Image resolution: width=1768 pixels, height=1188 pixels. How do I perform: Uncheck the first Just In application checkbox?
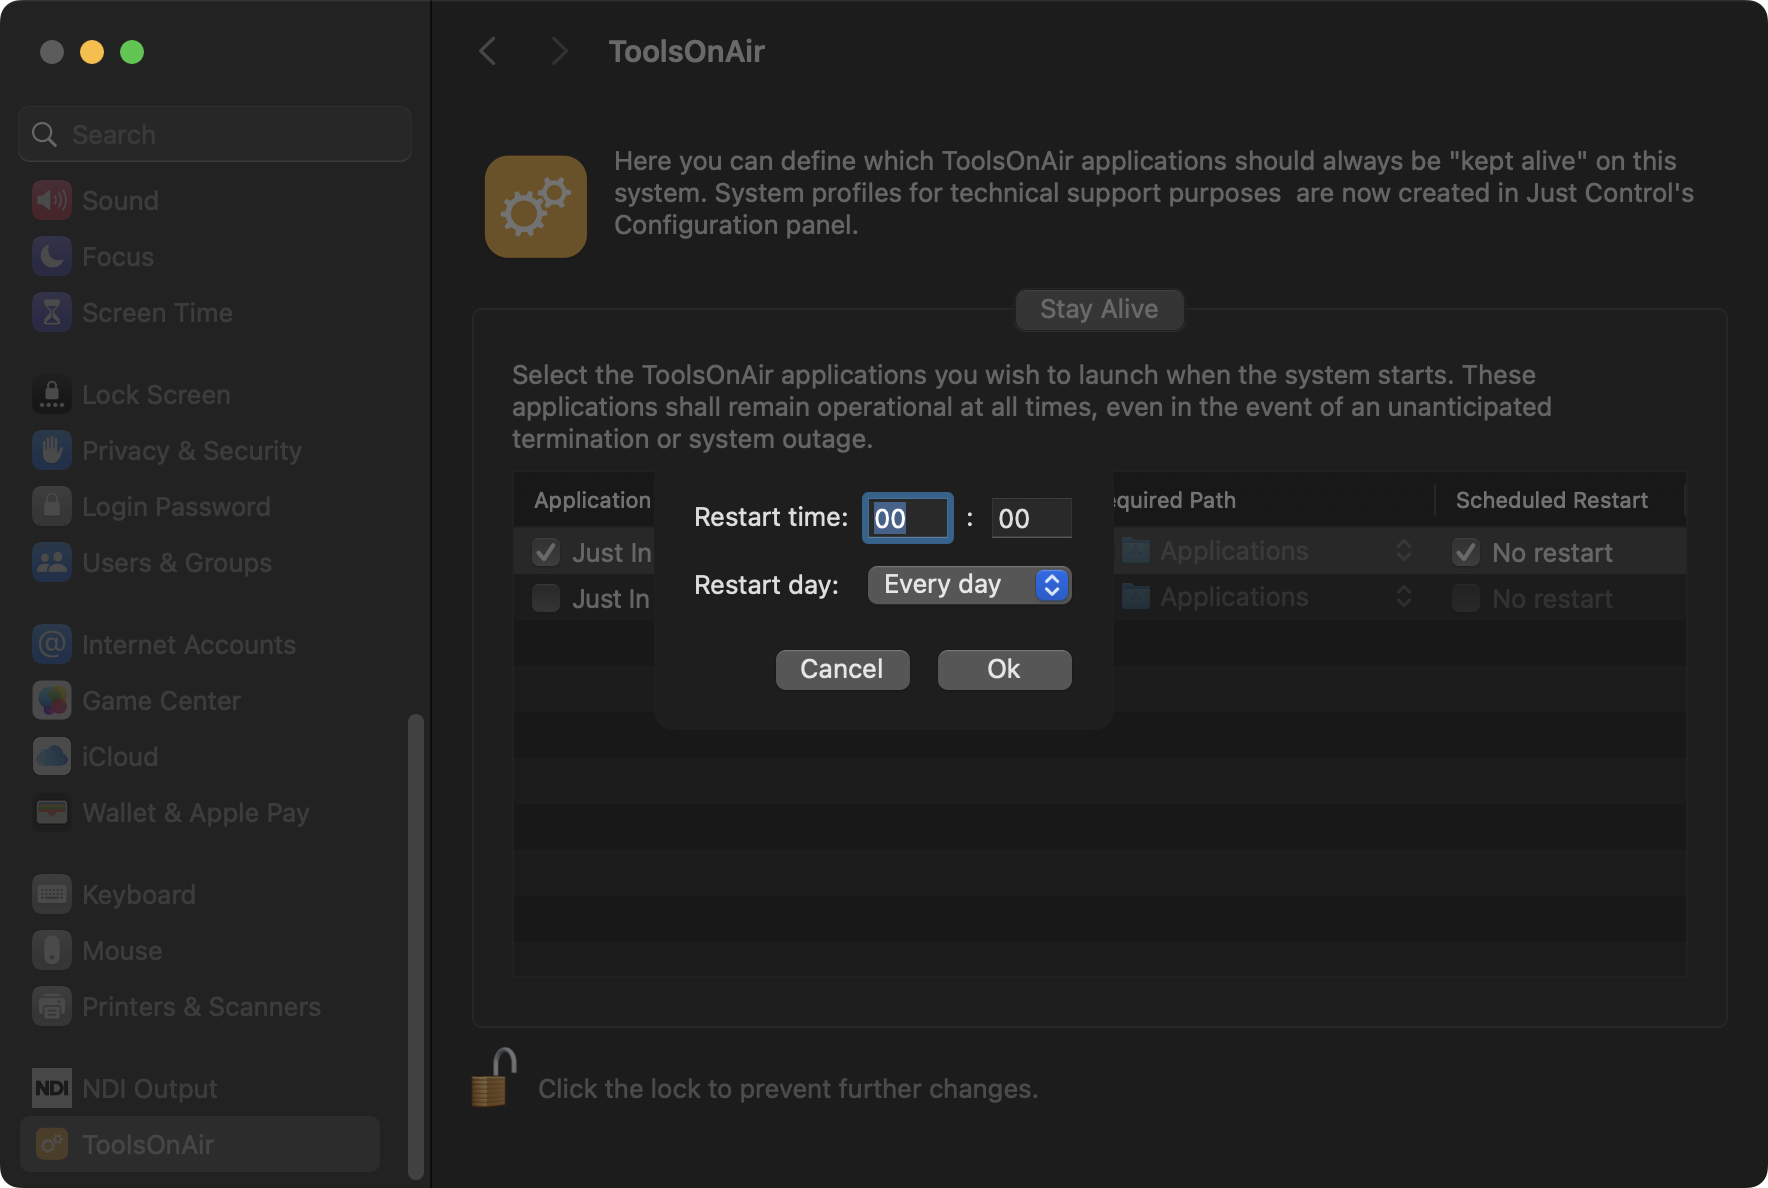[546, 552]
